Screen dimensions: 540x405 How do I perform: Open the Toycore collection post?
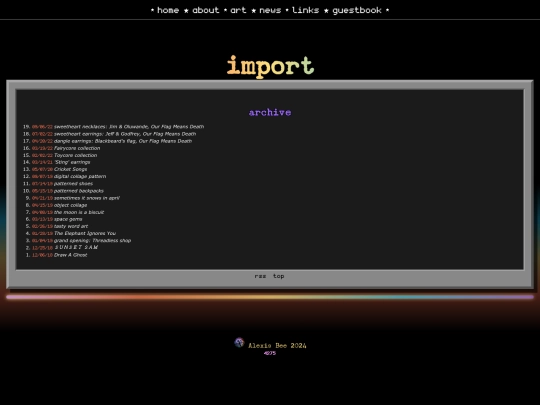[75, 155]
